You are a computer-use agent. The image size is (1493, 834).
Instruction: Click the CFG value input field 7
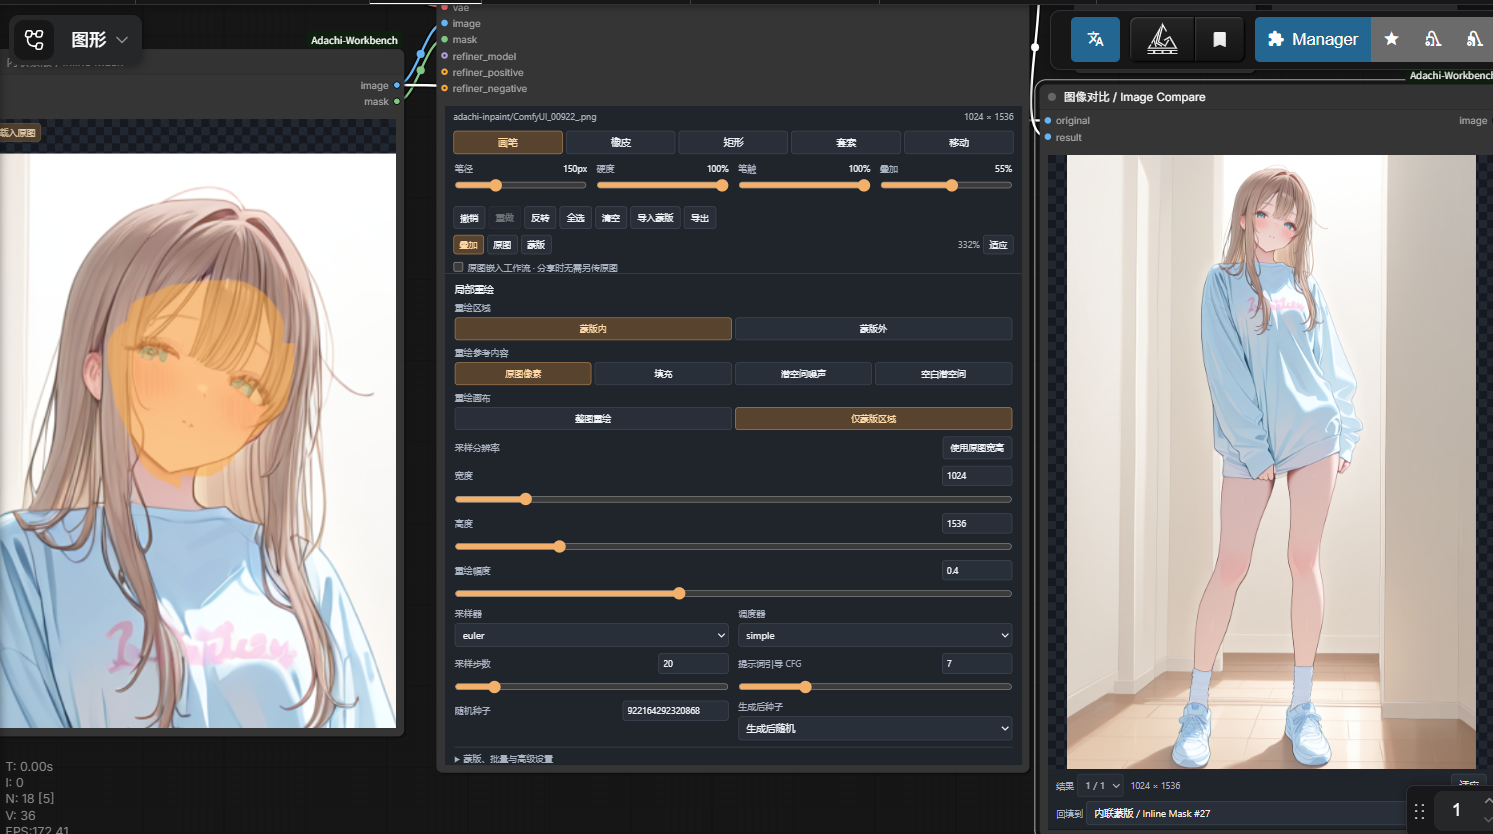click(x=977, y=664)
